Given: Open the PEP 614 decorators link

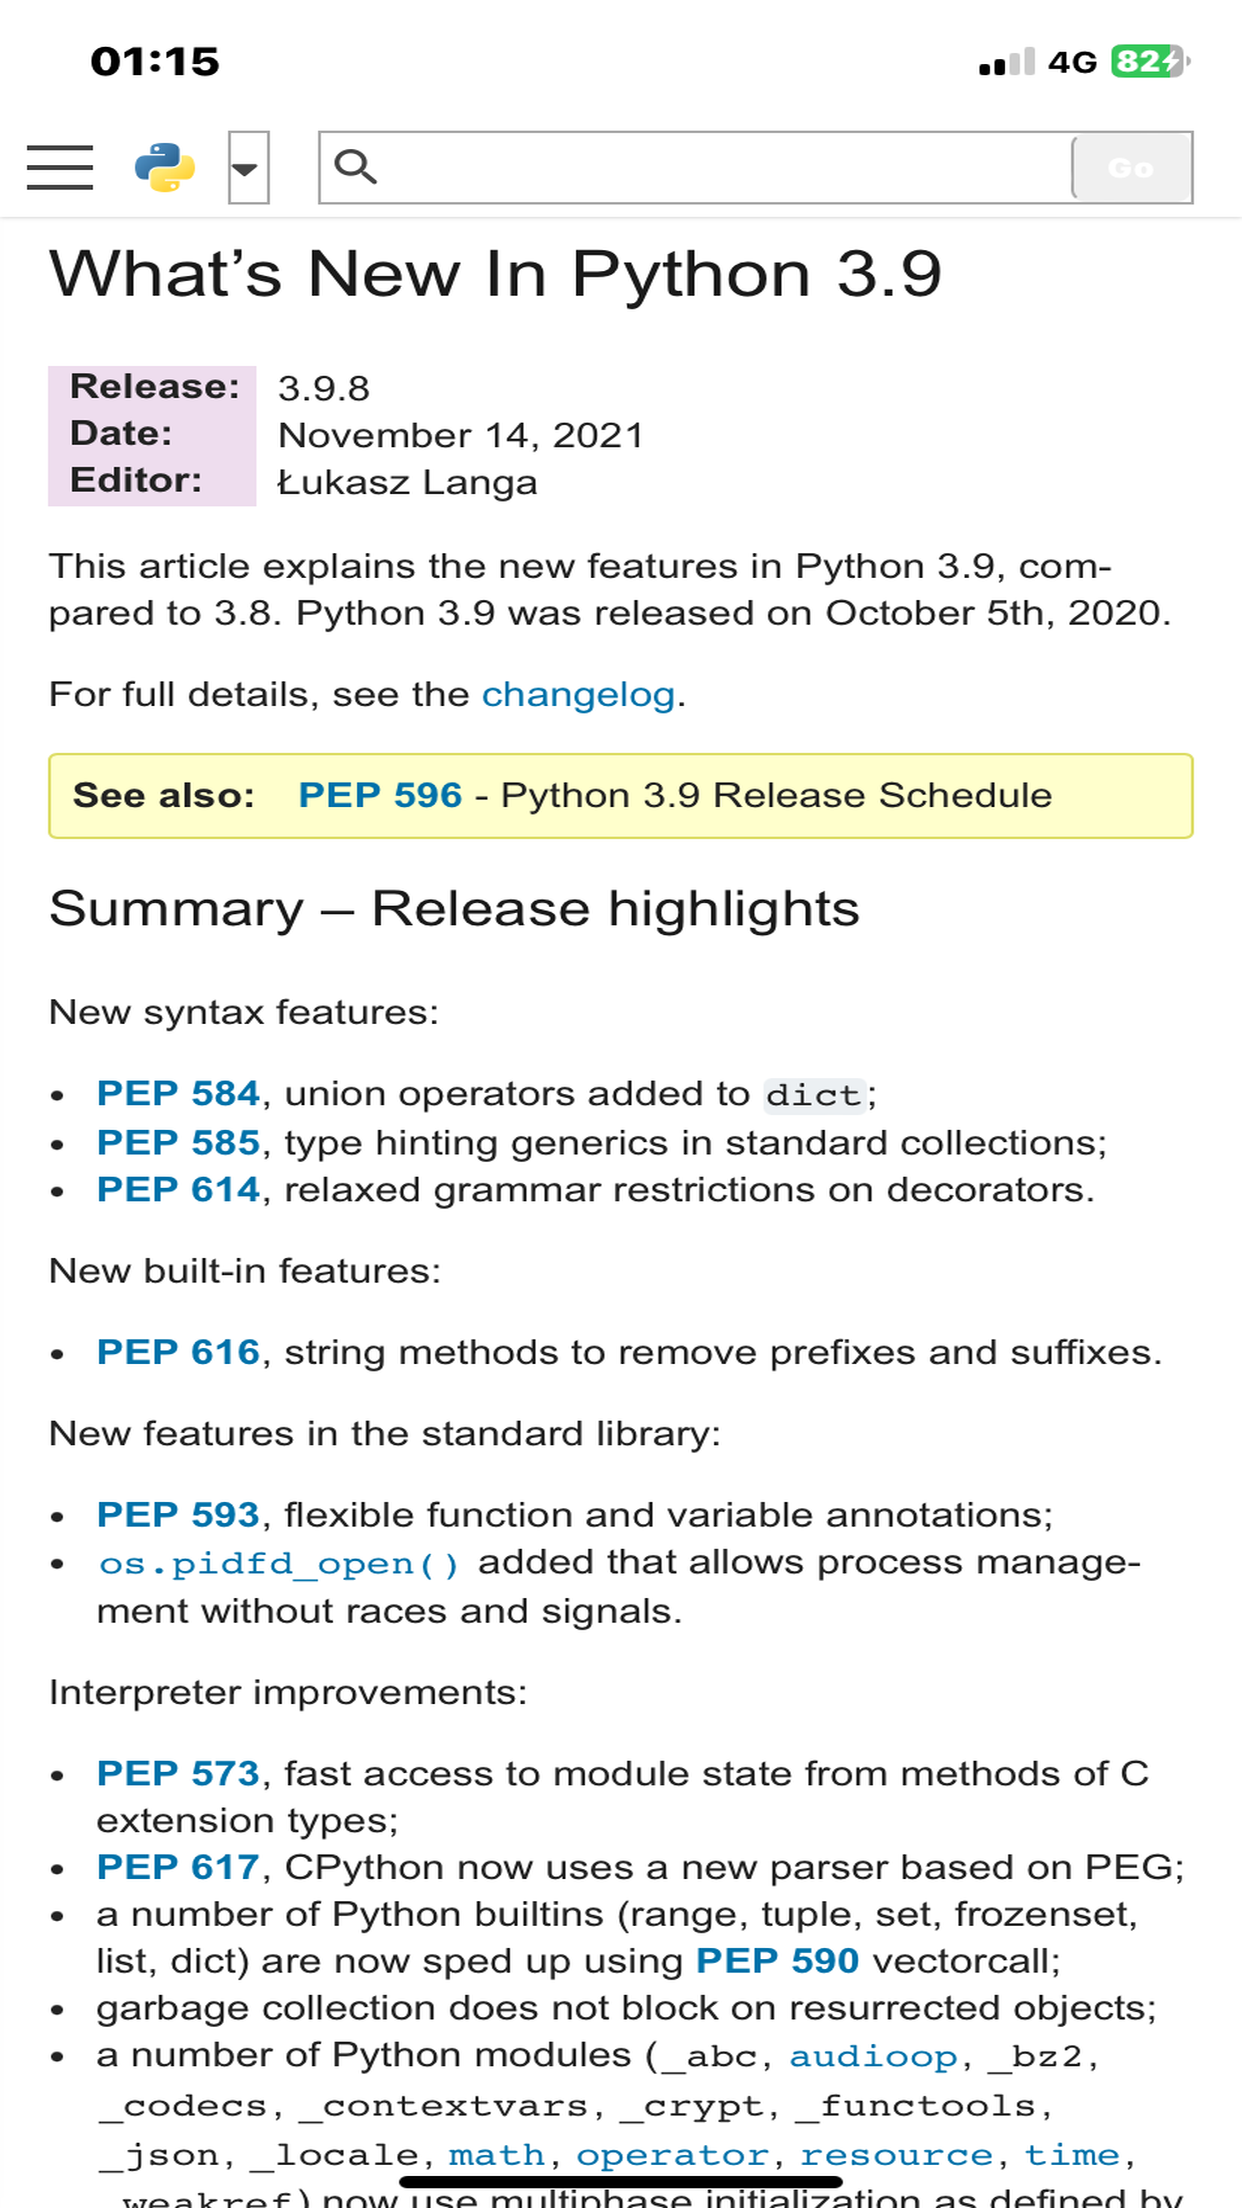Looking at the screenshot, I should tap(177, 1189).
